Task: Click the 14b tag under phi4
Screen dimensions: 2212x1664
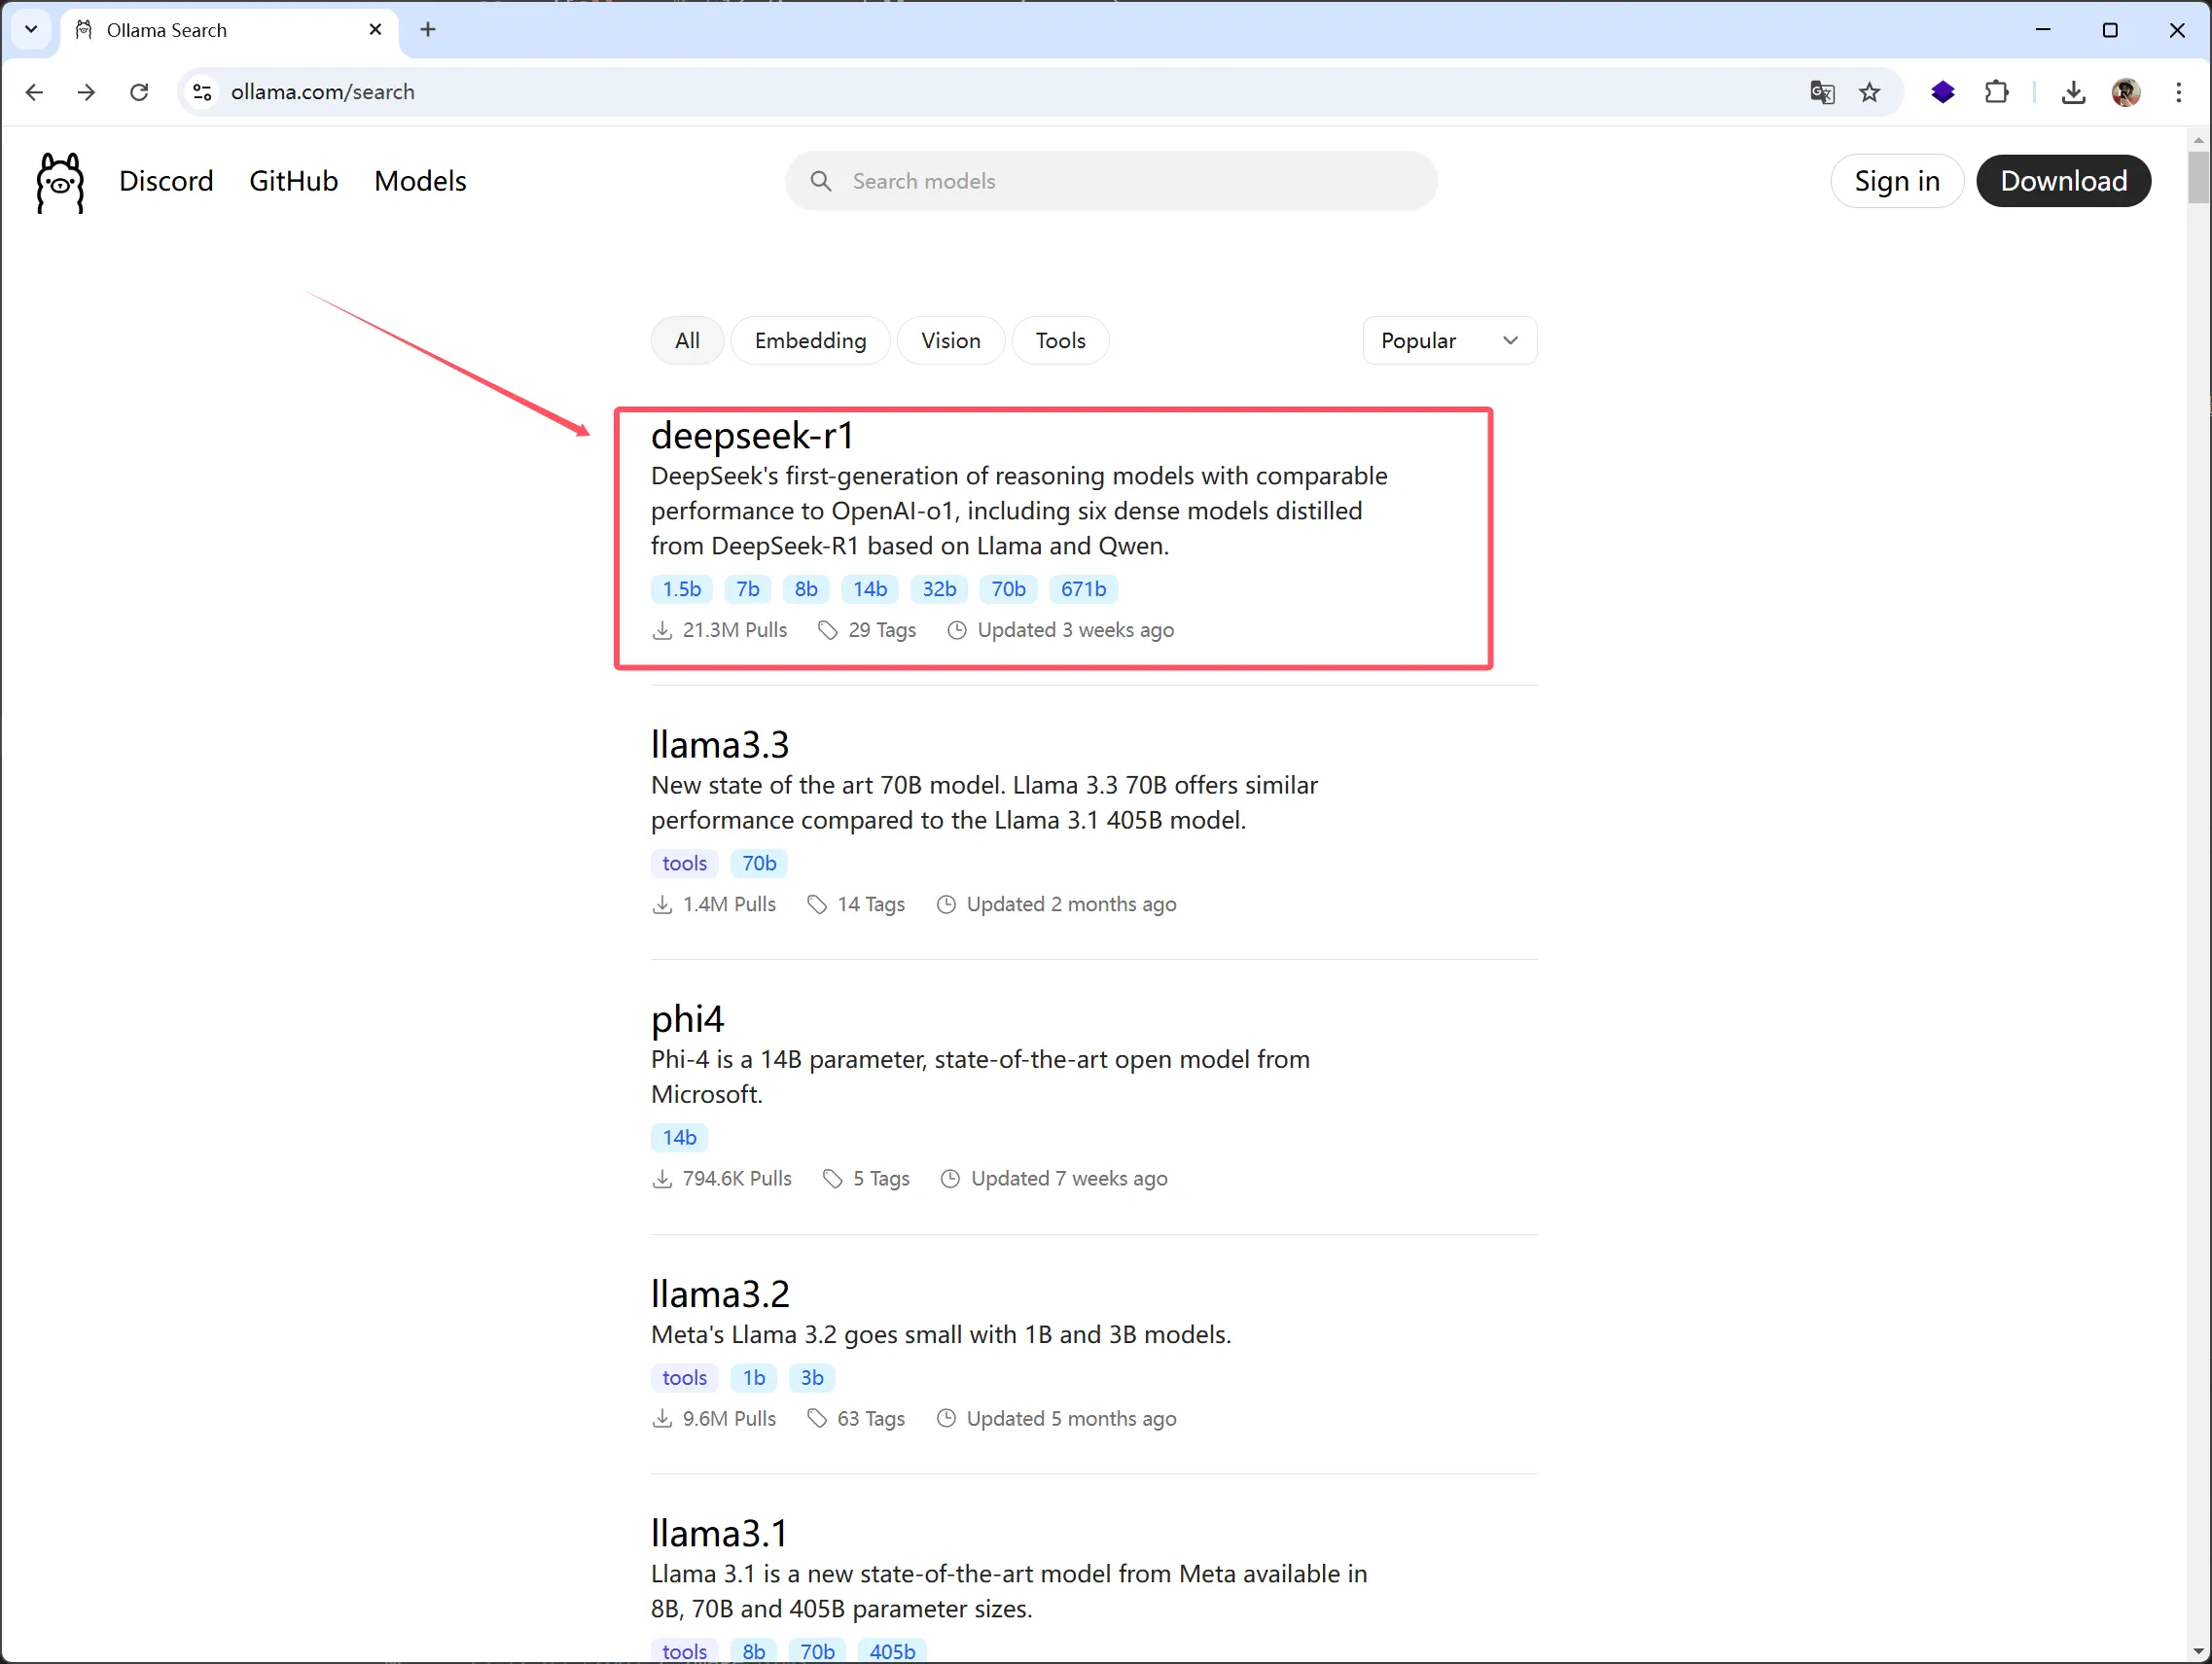Action: click(x=679, y=1137)
